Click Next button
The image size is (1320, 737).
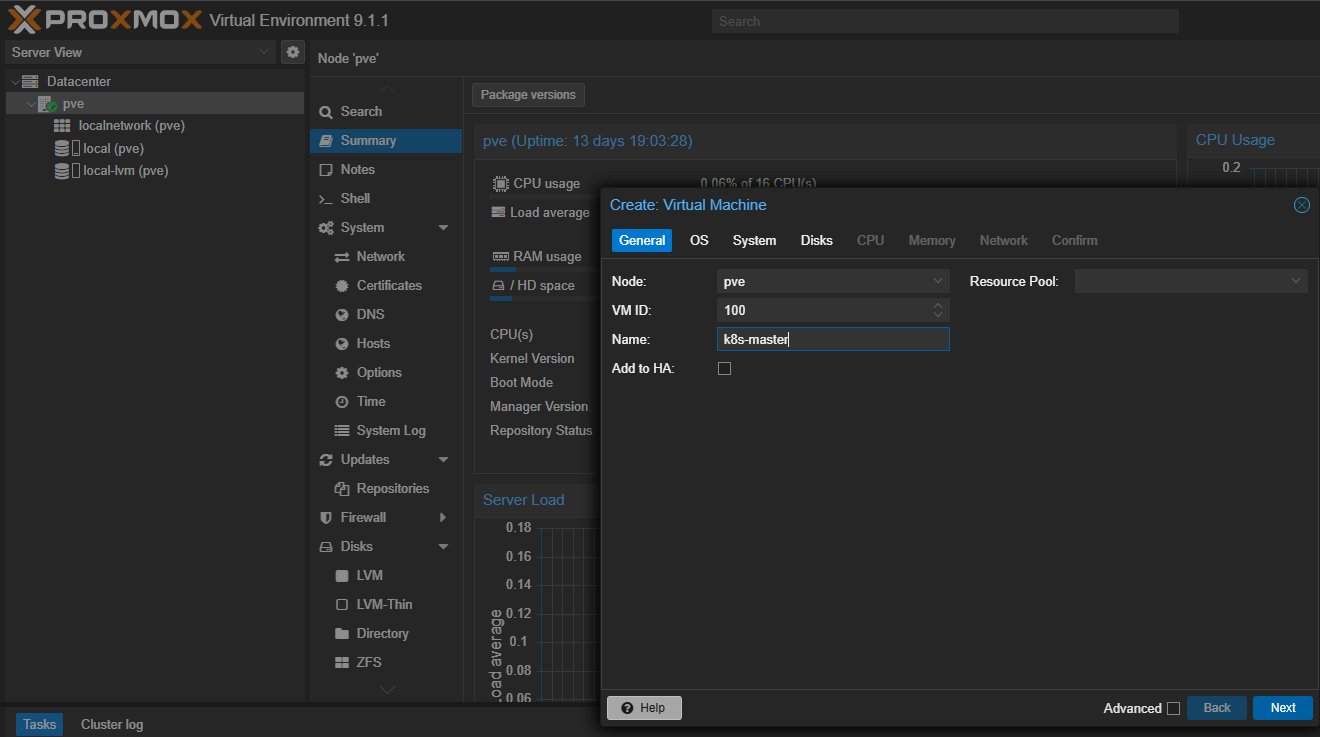click(x=1283, y=708)
